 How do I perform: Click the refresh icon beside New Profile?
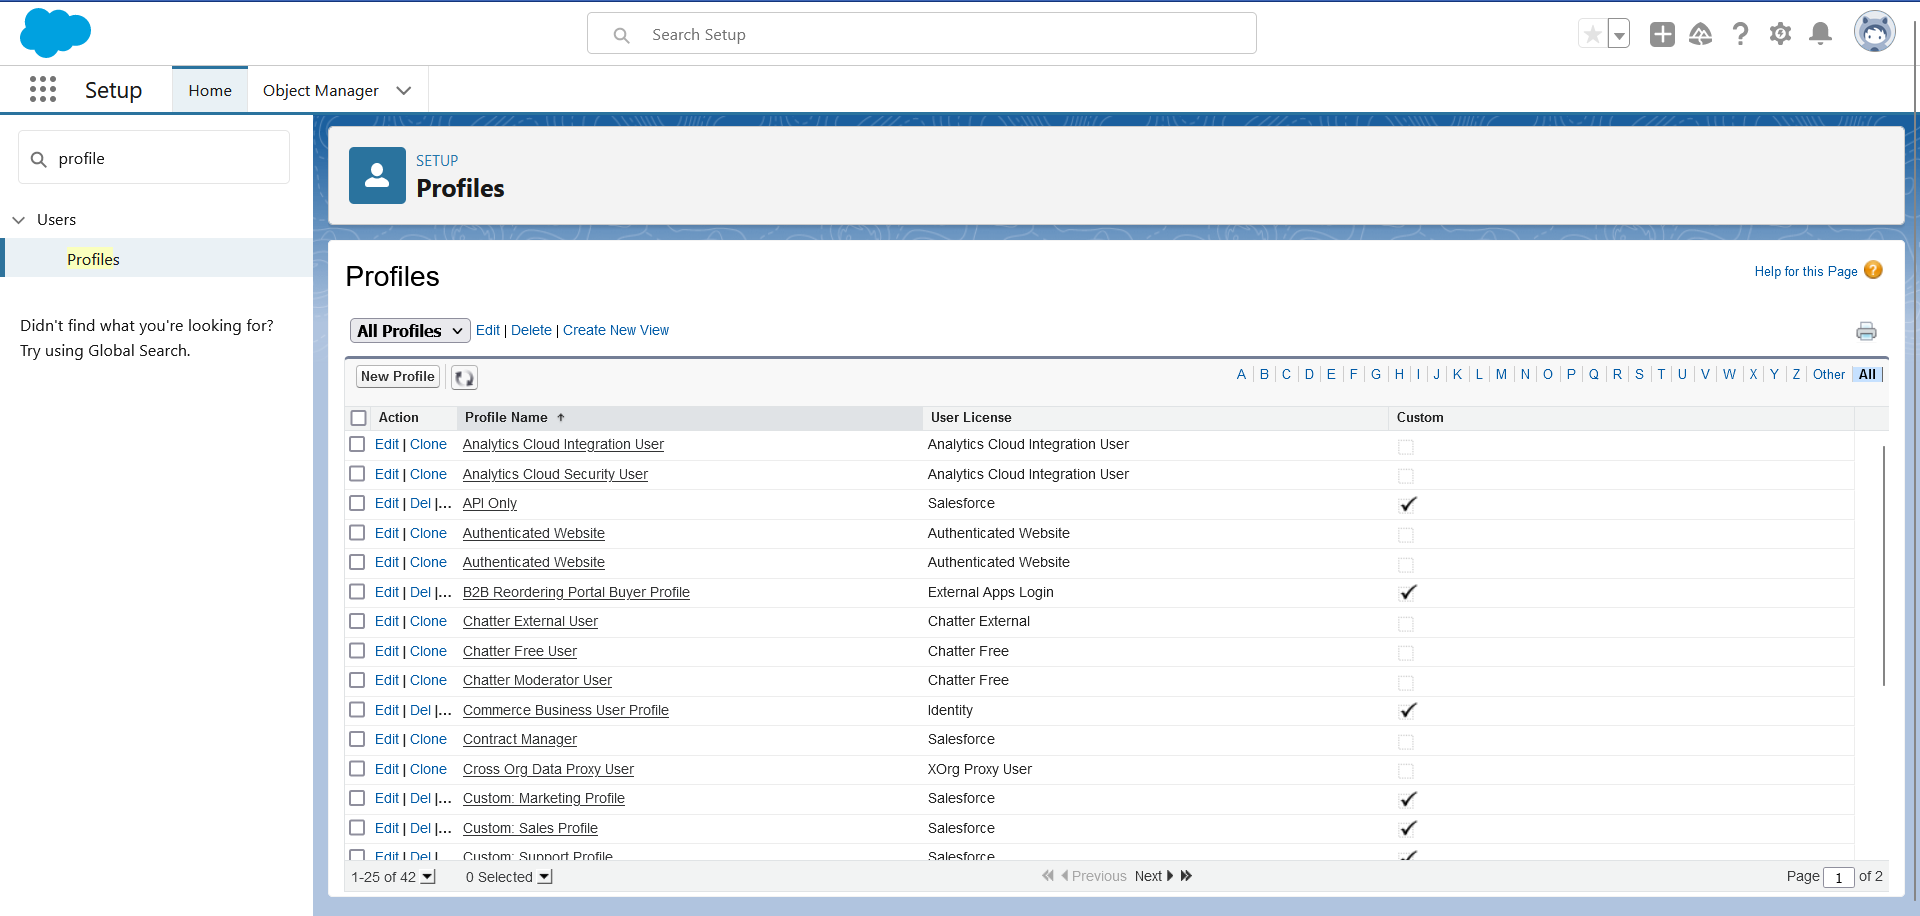pos(464,377)
